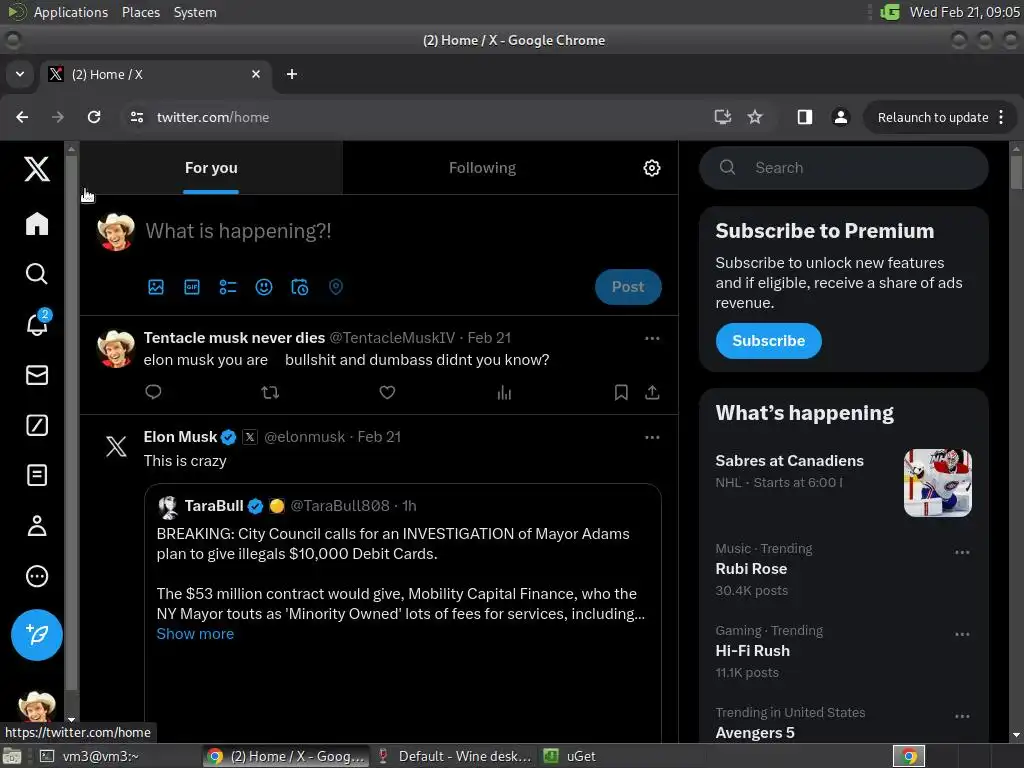Go back to previous page

(x=22, y=117)
